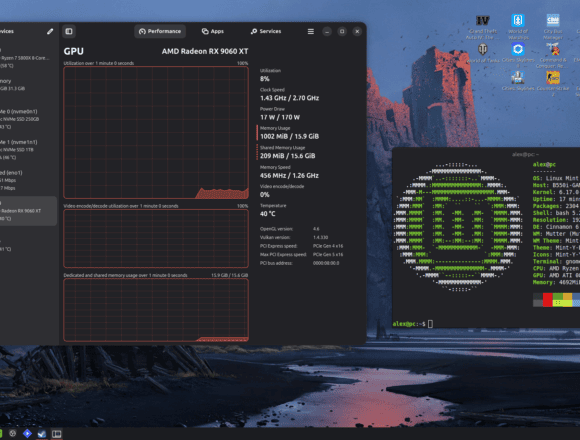Click the GPU utilization graph
Image resolution: width=580 pixels, height=440 pixels.
point(156,132)
